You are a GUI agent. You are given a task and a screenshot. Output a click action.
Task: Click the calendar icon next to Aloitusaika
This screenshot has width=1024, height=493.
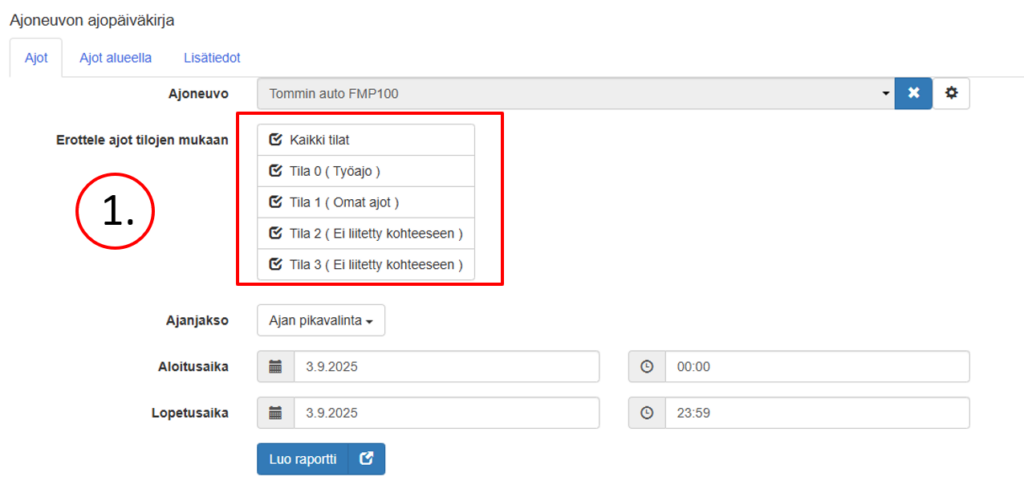tap(276, 367)
